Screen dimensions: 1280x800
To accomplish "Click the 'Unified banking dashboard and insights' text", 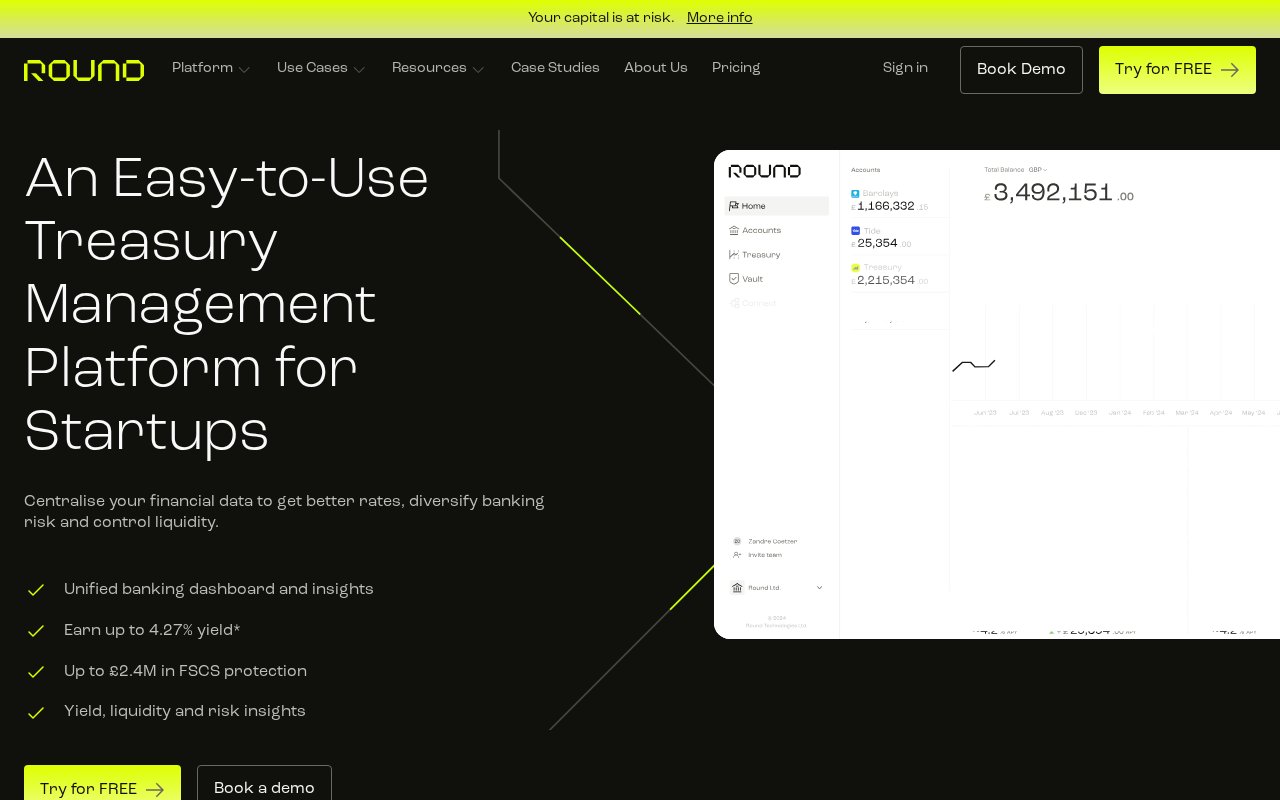I will click(x=219, y=590).
